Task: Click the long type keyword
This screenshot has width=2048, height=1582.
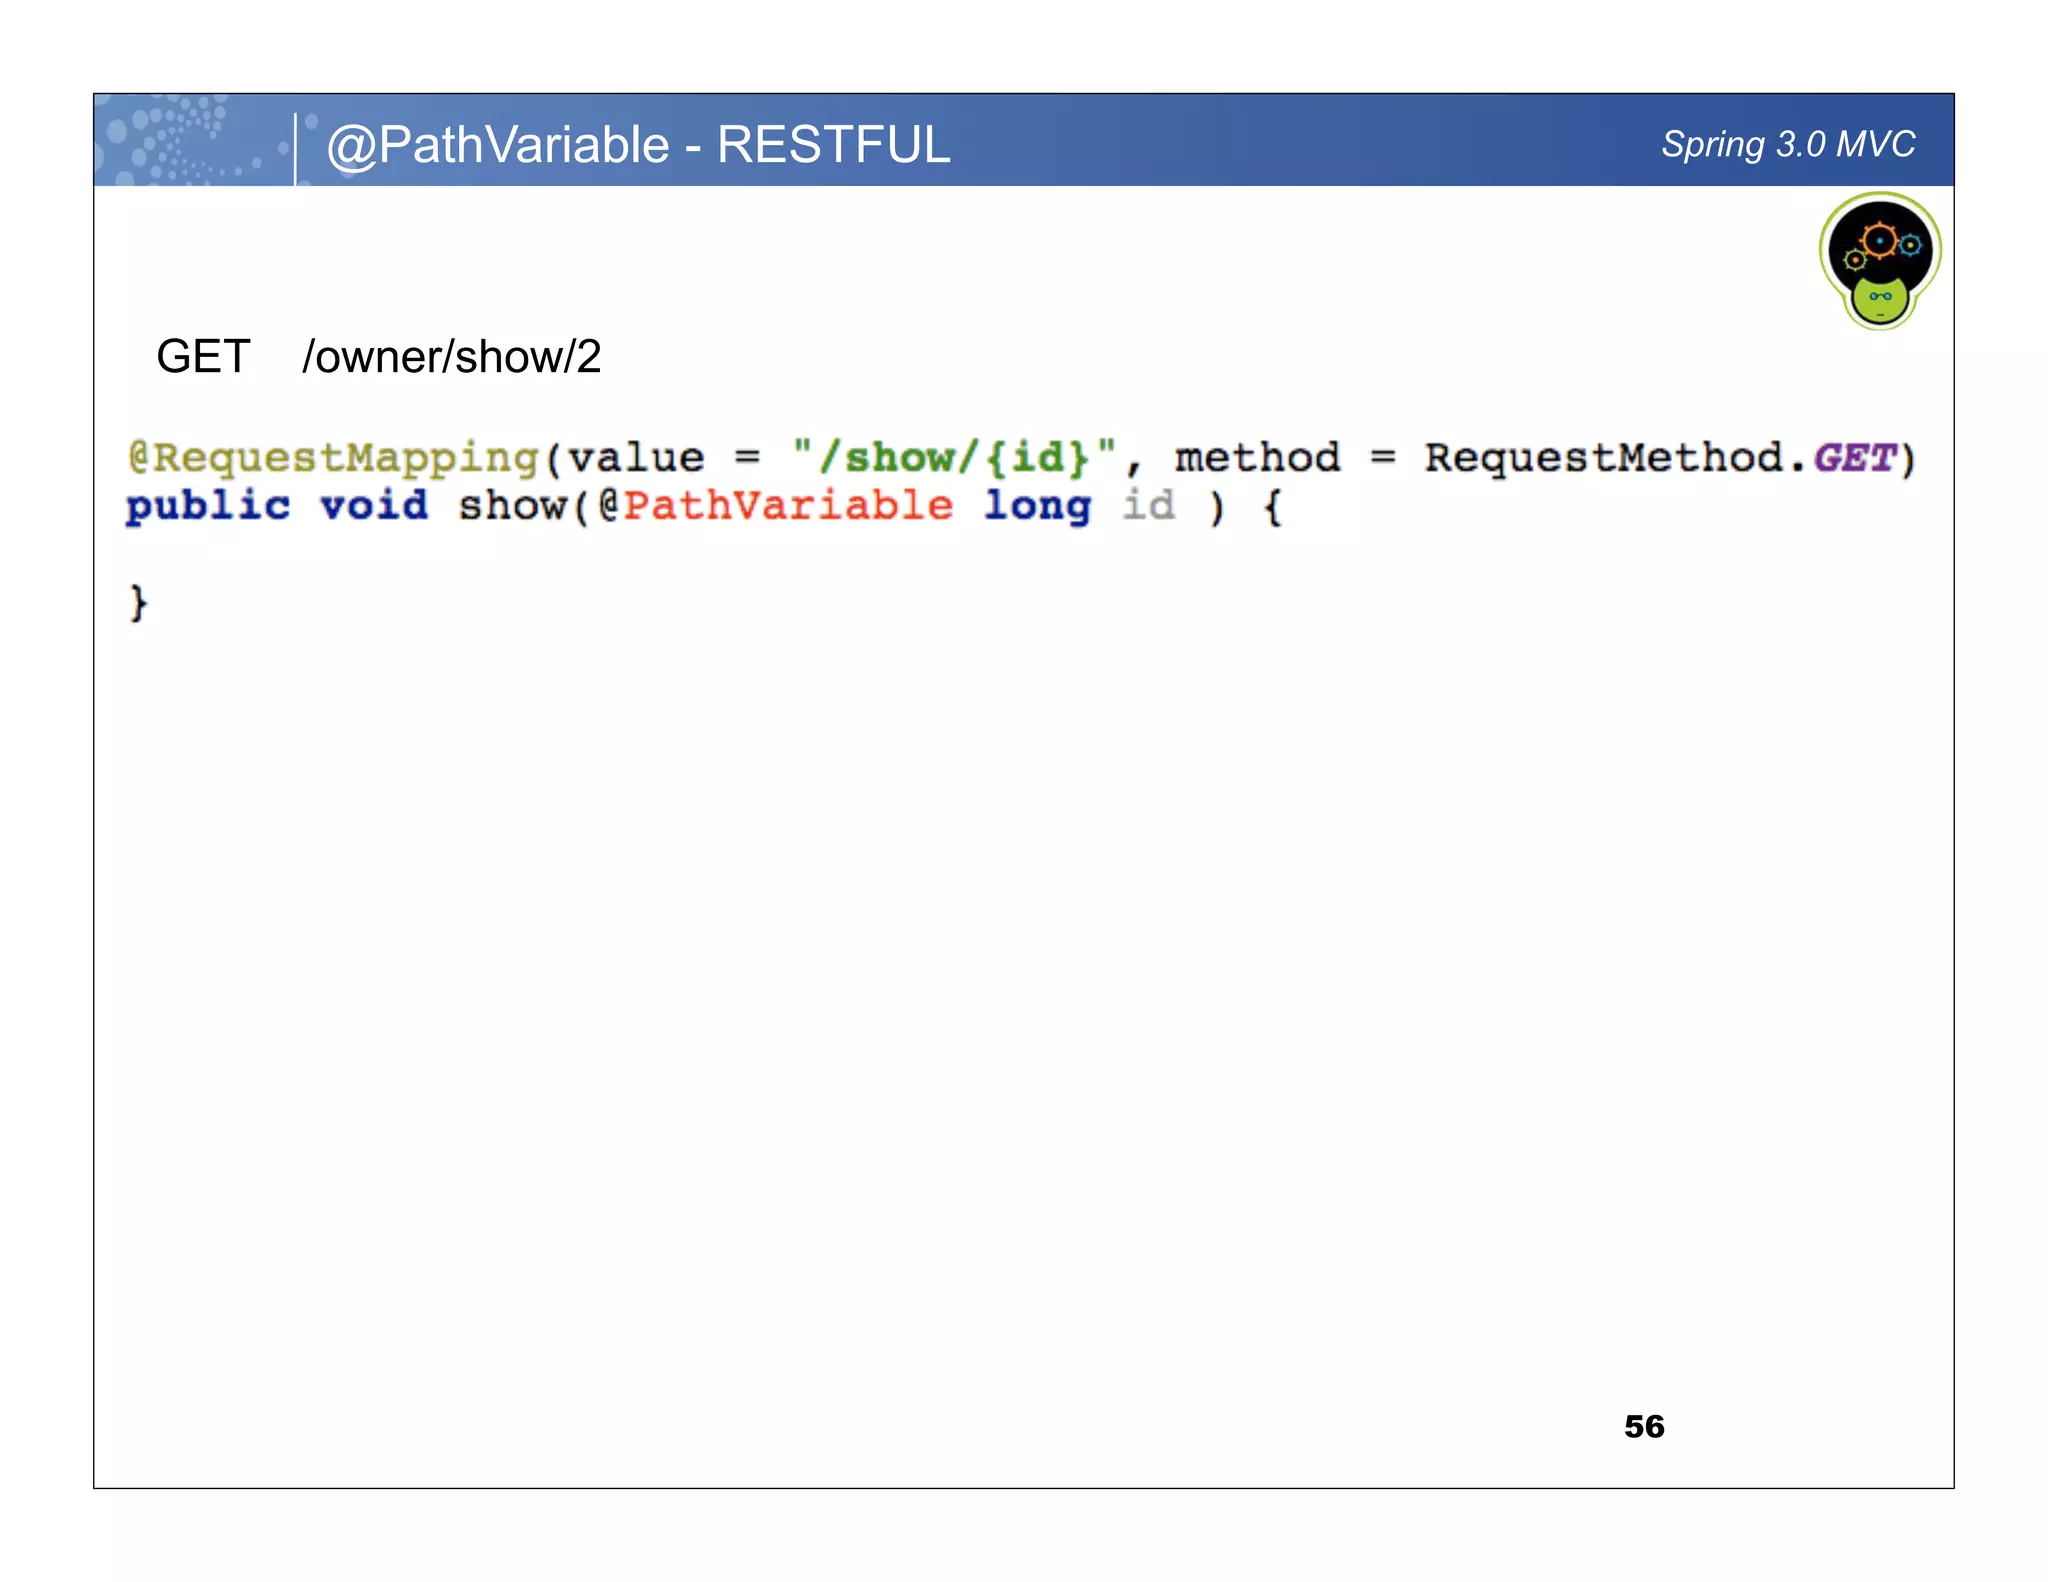Action: click(x=1037, y=506)
